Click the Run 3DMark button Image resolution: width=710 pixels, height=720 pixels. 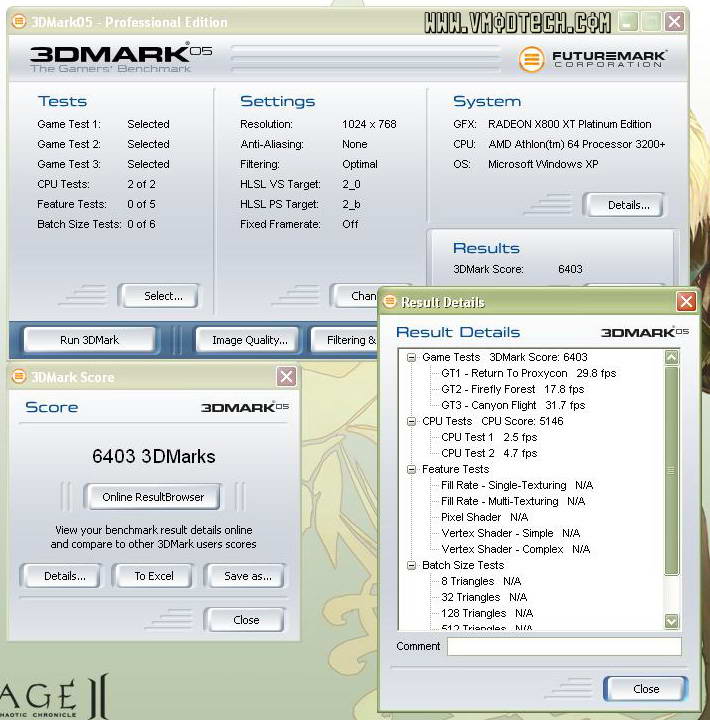click(x=90, y=340)
